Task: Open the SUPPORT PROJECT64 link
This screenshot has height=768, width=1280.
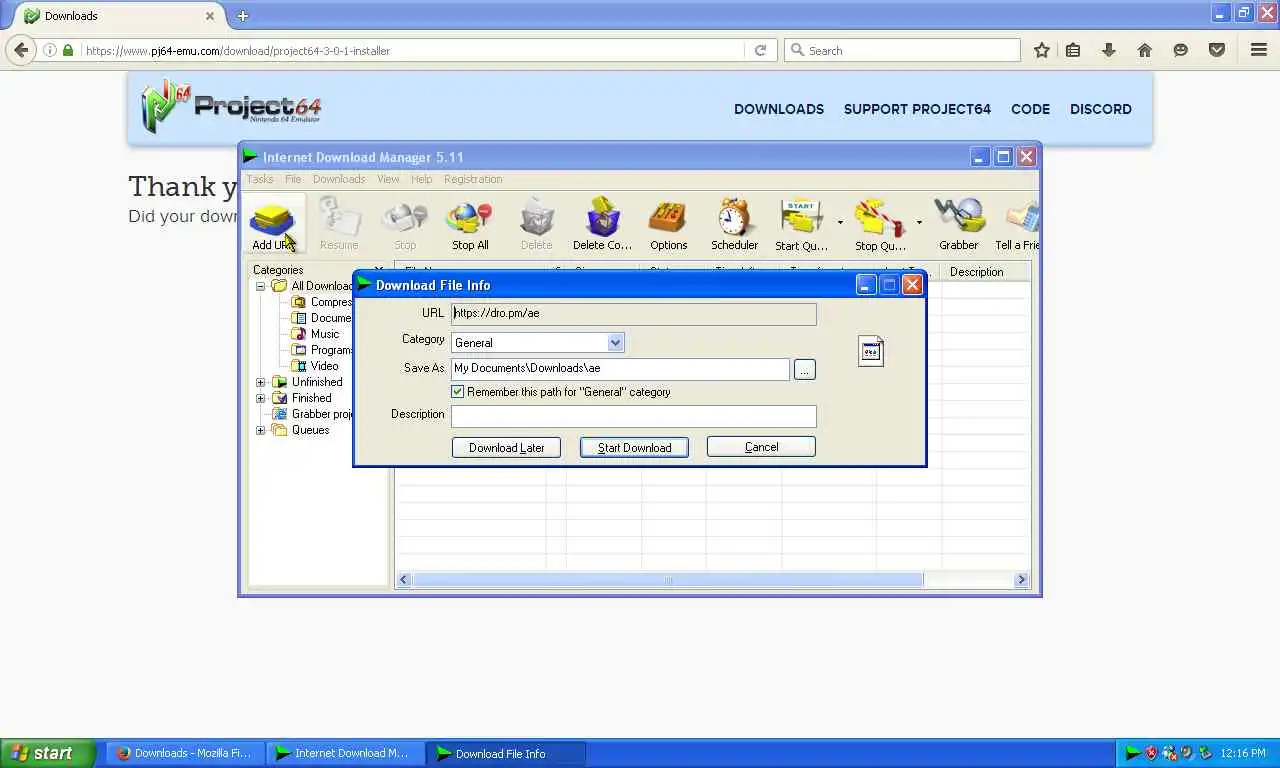Action: pyautogui.click(x=917, y=109)
